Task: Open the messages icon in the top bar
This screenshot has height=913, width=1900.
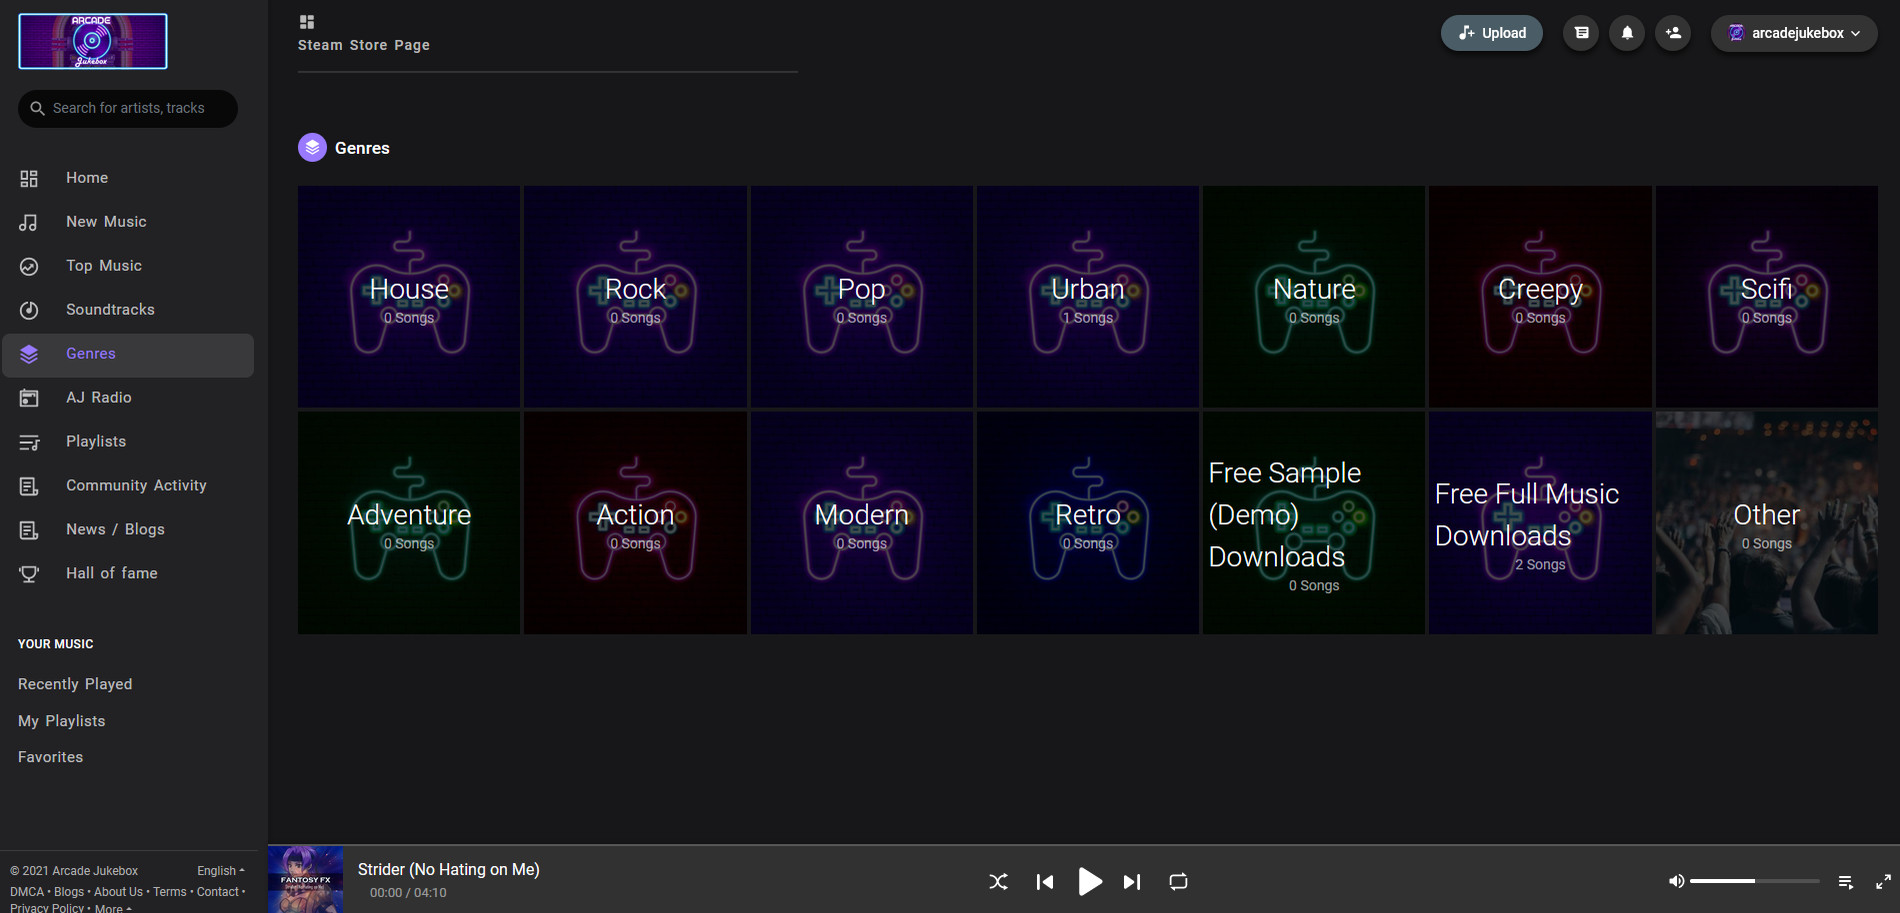Action: (1580, 32)
